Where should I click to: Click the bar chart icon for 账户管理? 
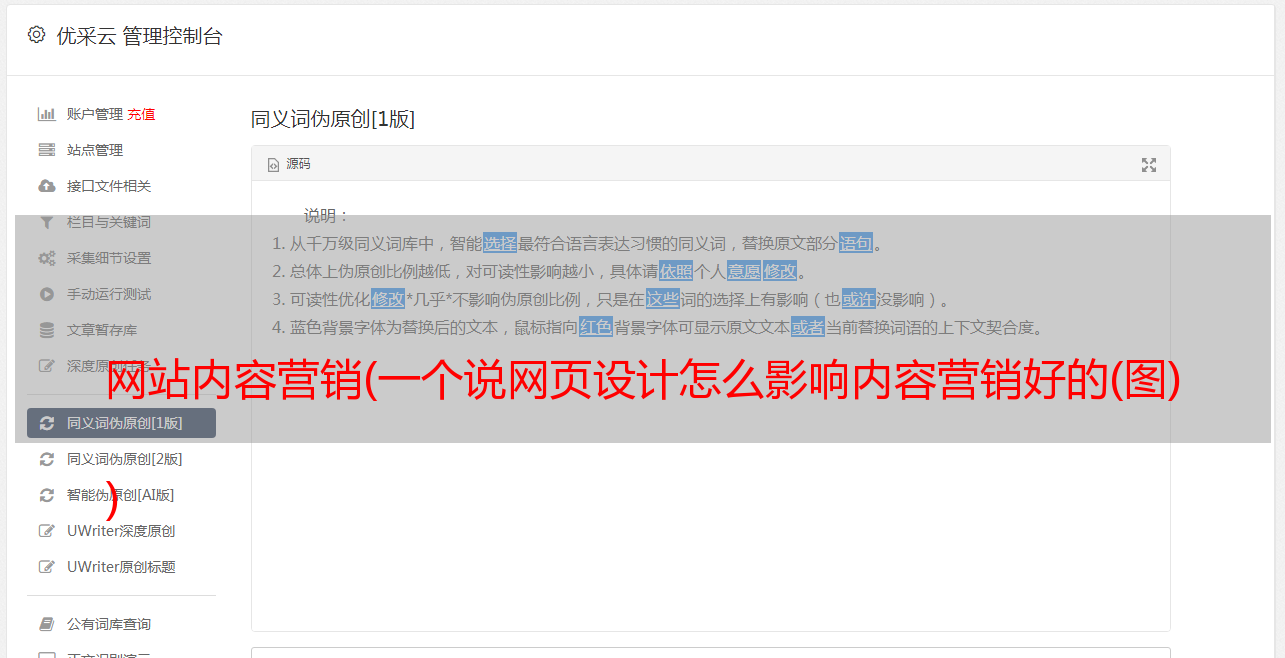(46, 114)
